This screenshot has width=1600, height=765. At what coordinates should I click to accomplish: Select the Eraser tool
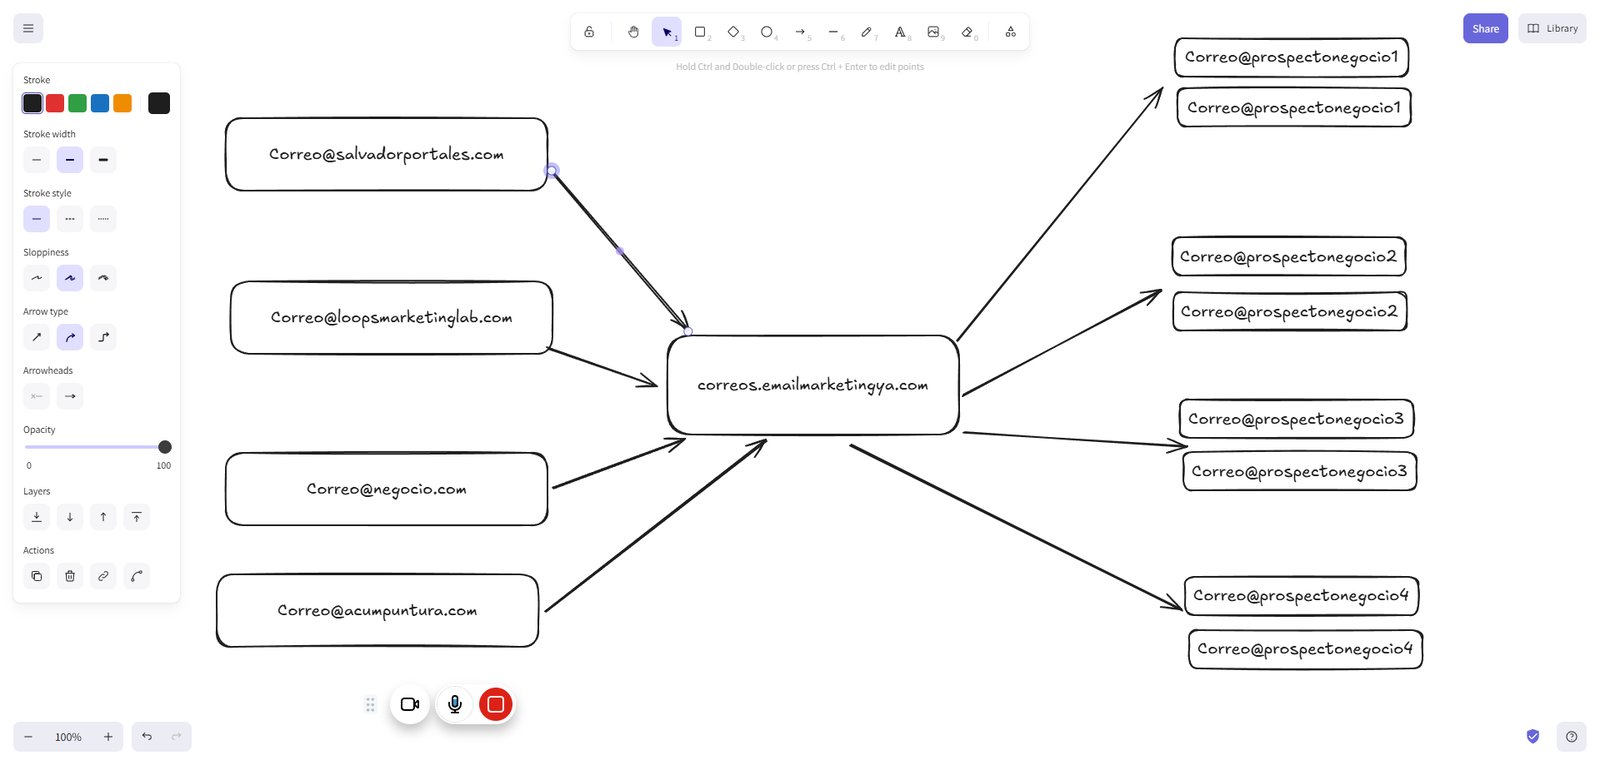pos(967,32)
